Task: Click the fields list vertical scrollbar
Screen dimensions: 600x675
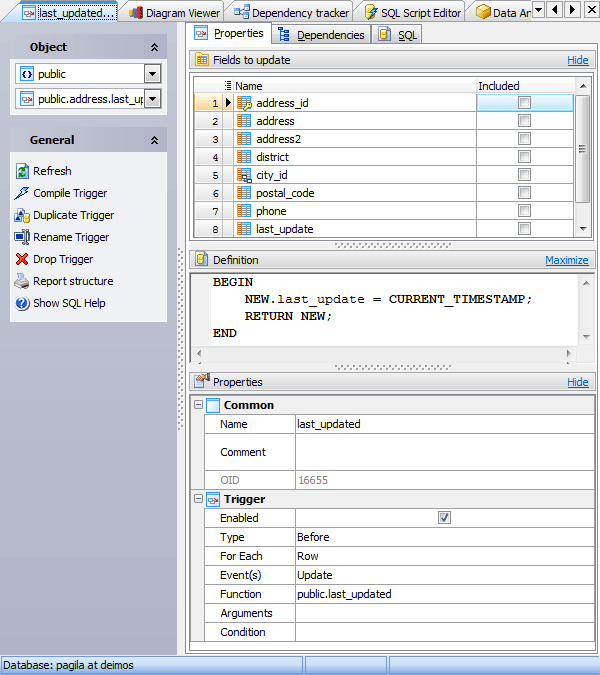Action: point(582,149)
